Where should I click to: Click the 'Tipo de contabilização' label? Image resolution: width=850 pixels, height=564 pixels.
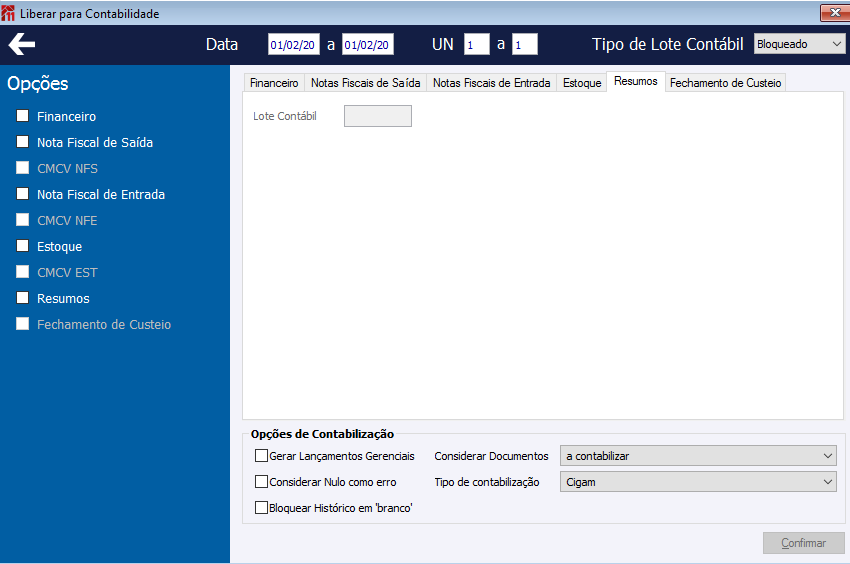pyautogui.click(x=487, y=482)
